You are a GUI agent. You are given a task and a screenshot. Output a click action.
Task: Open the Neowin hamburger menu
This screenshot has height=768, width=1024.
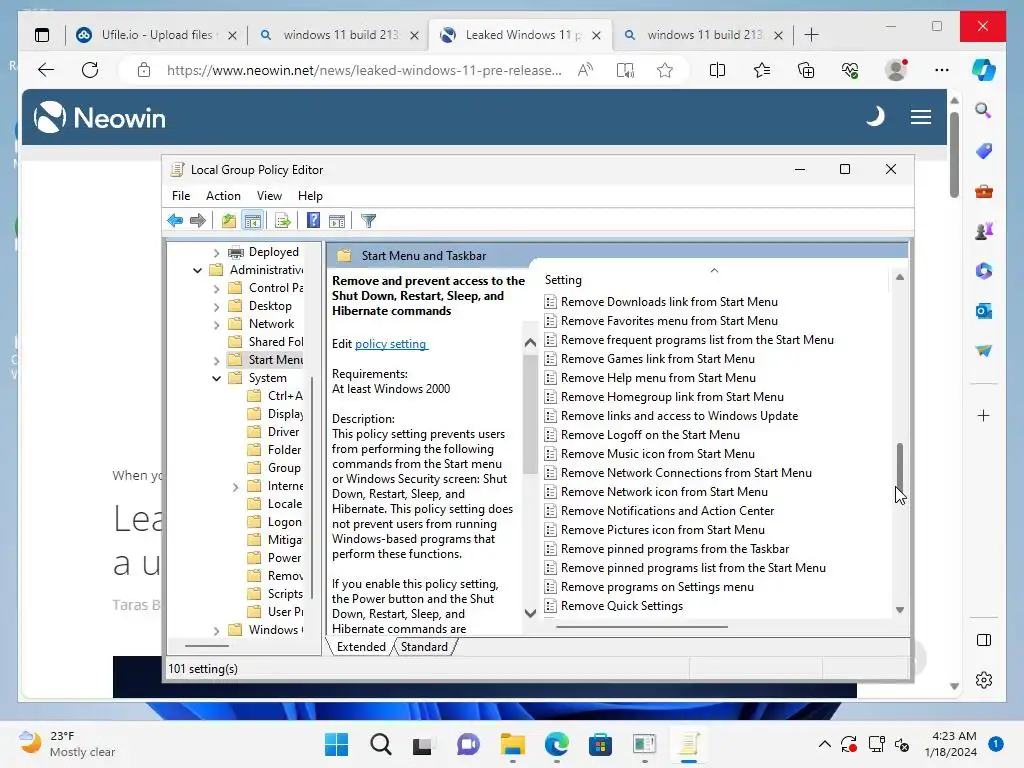pos(921,117)
